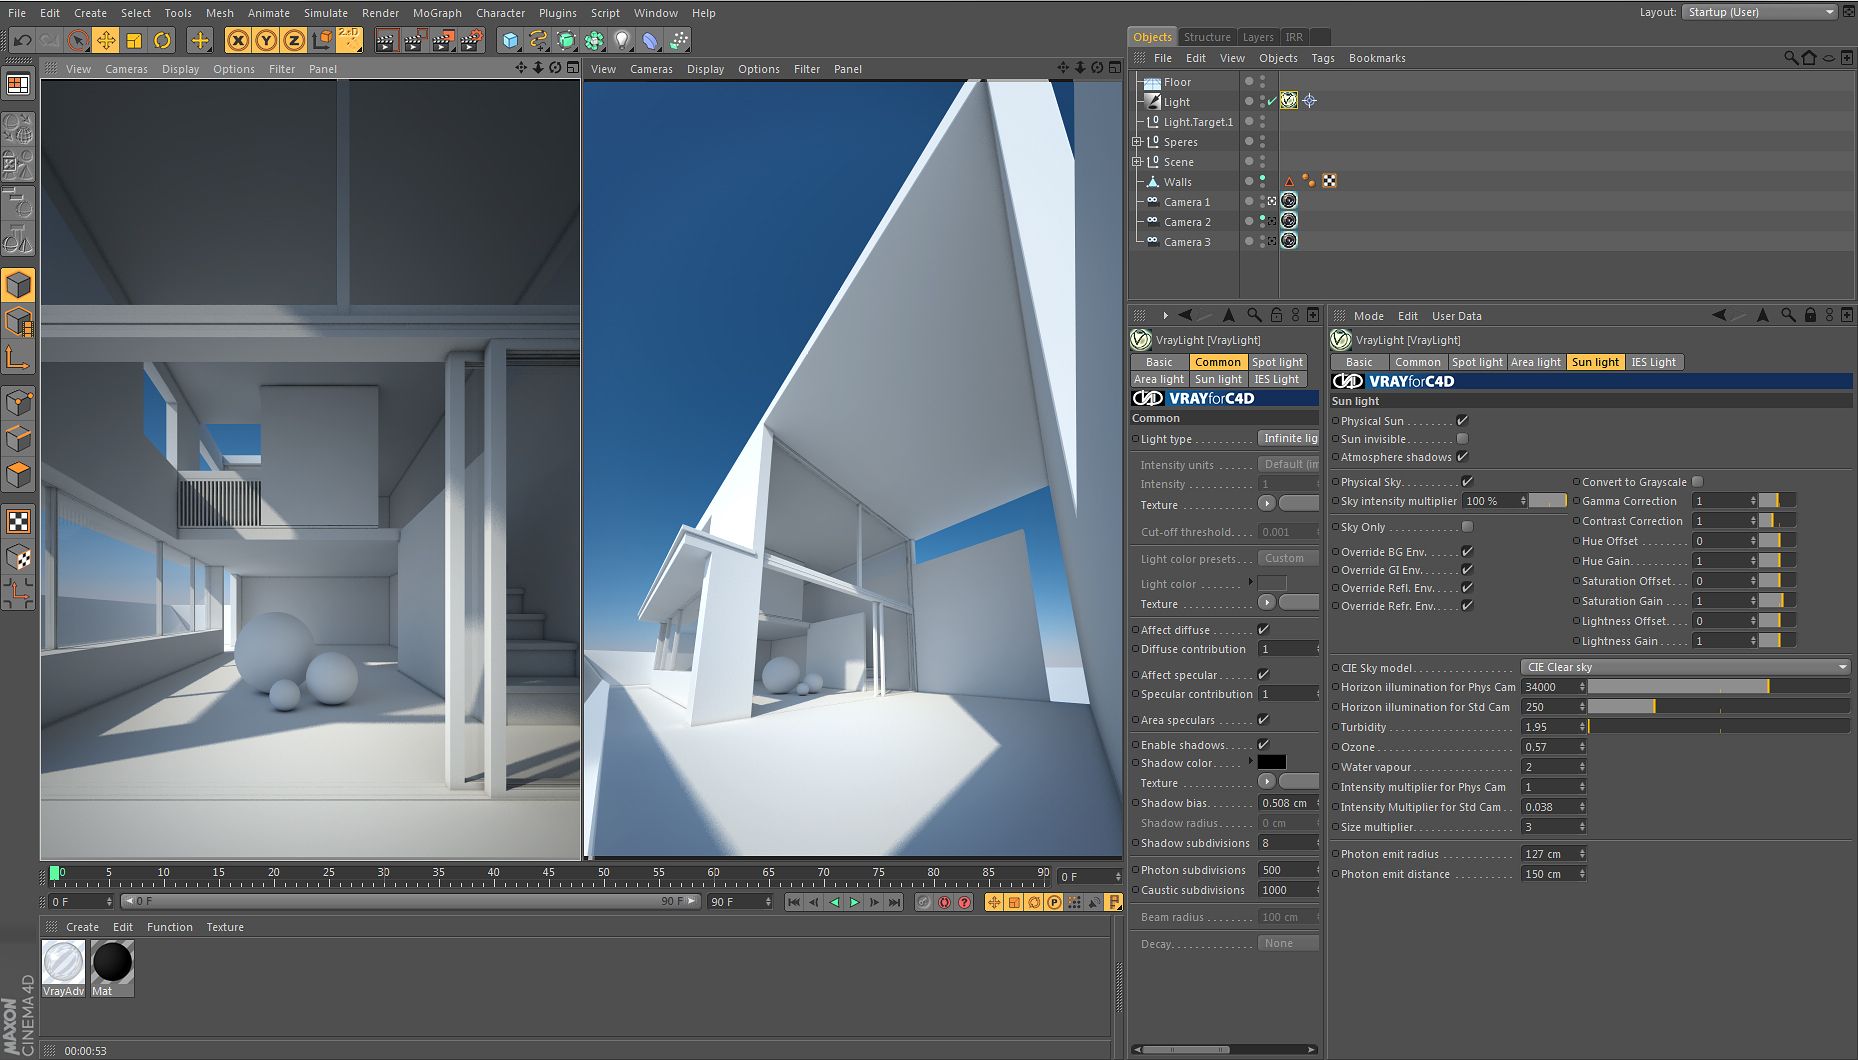
Task: Select the Rotate tool in top toolbar
Action: click(162, 40)
